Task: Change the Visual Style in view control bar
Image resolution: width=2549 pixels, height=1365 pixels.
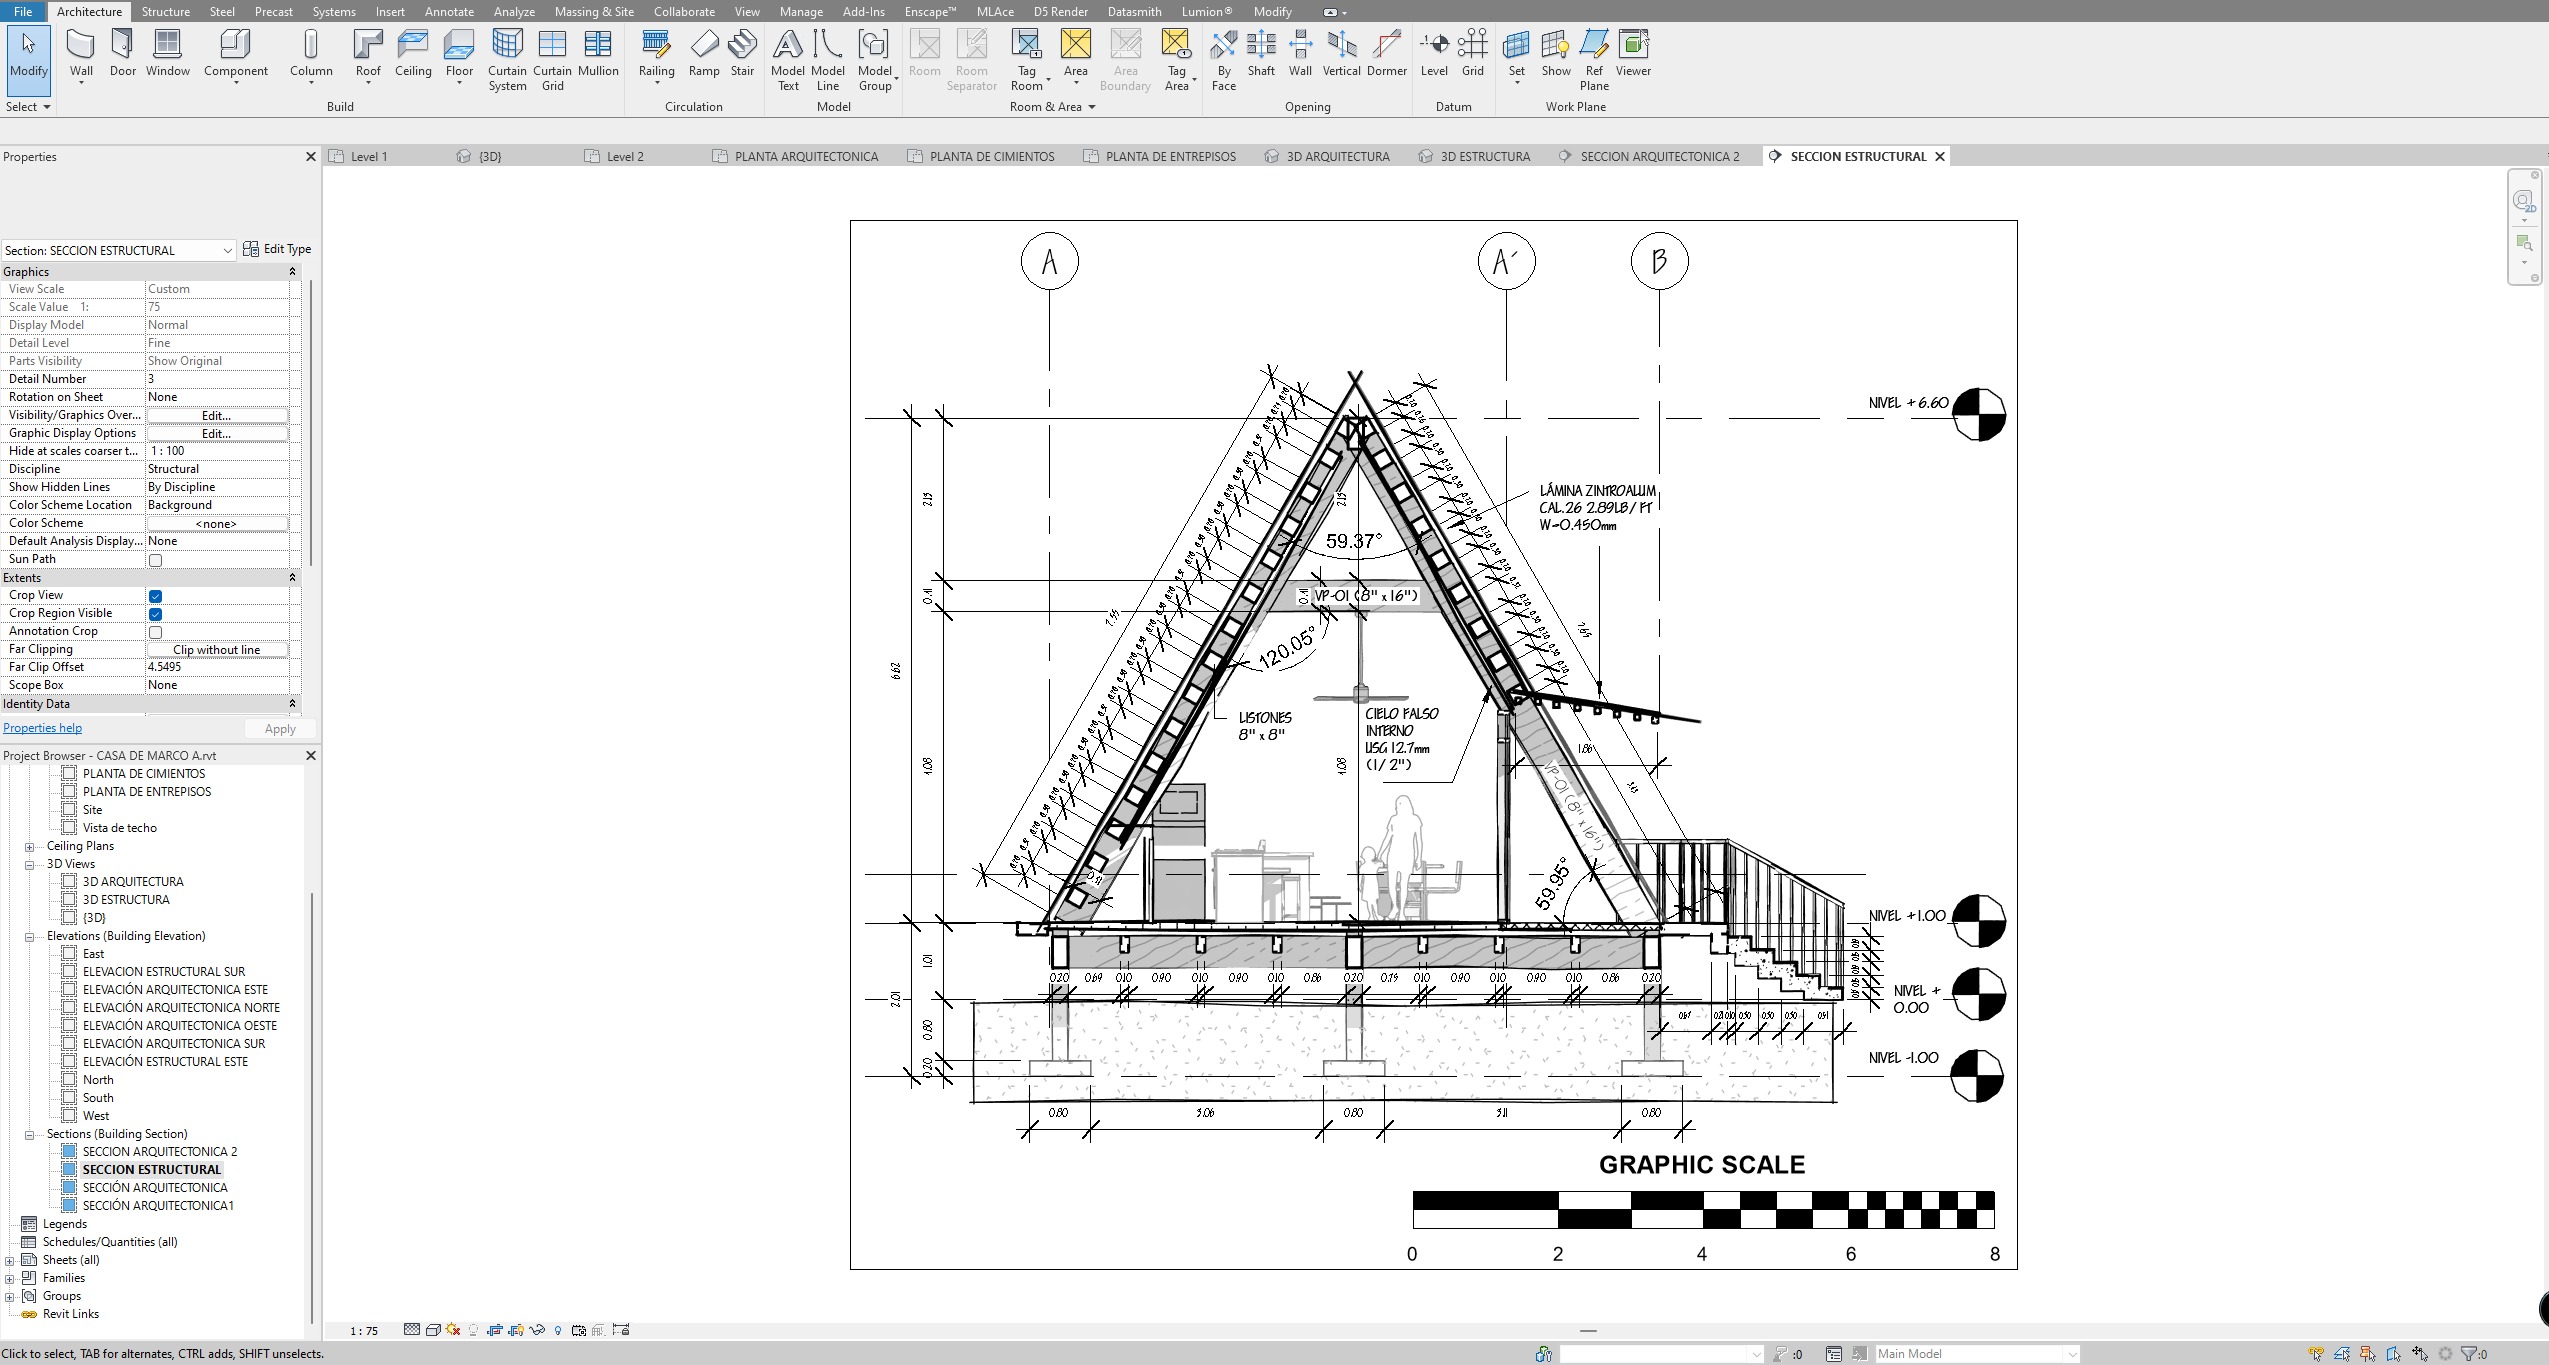Action: tap(433, 1330)
